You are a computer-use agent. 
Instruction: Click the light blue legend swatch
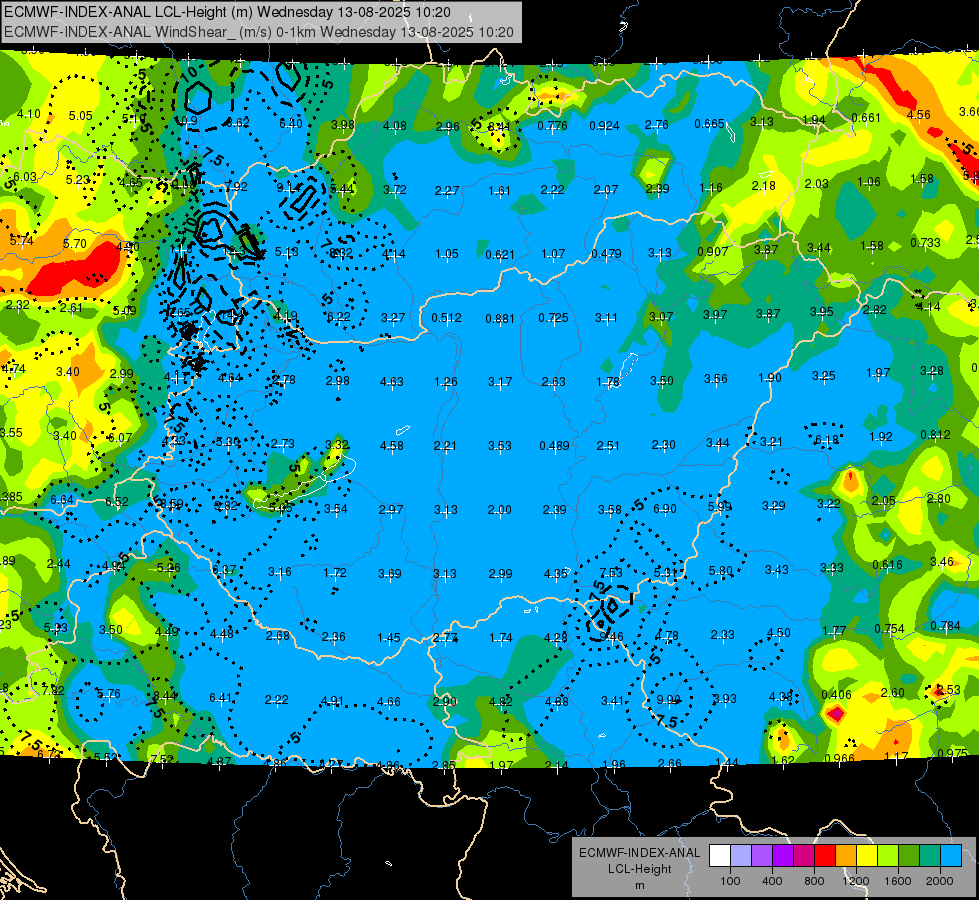[x=951, y=856]
